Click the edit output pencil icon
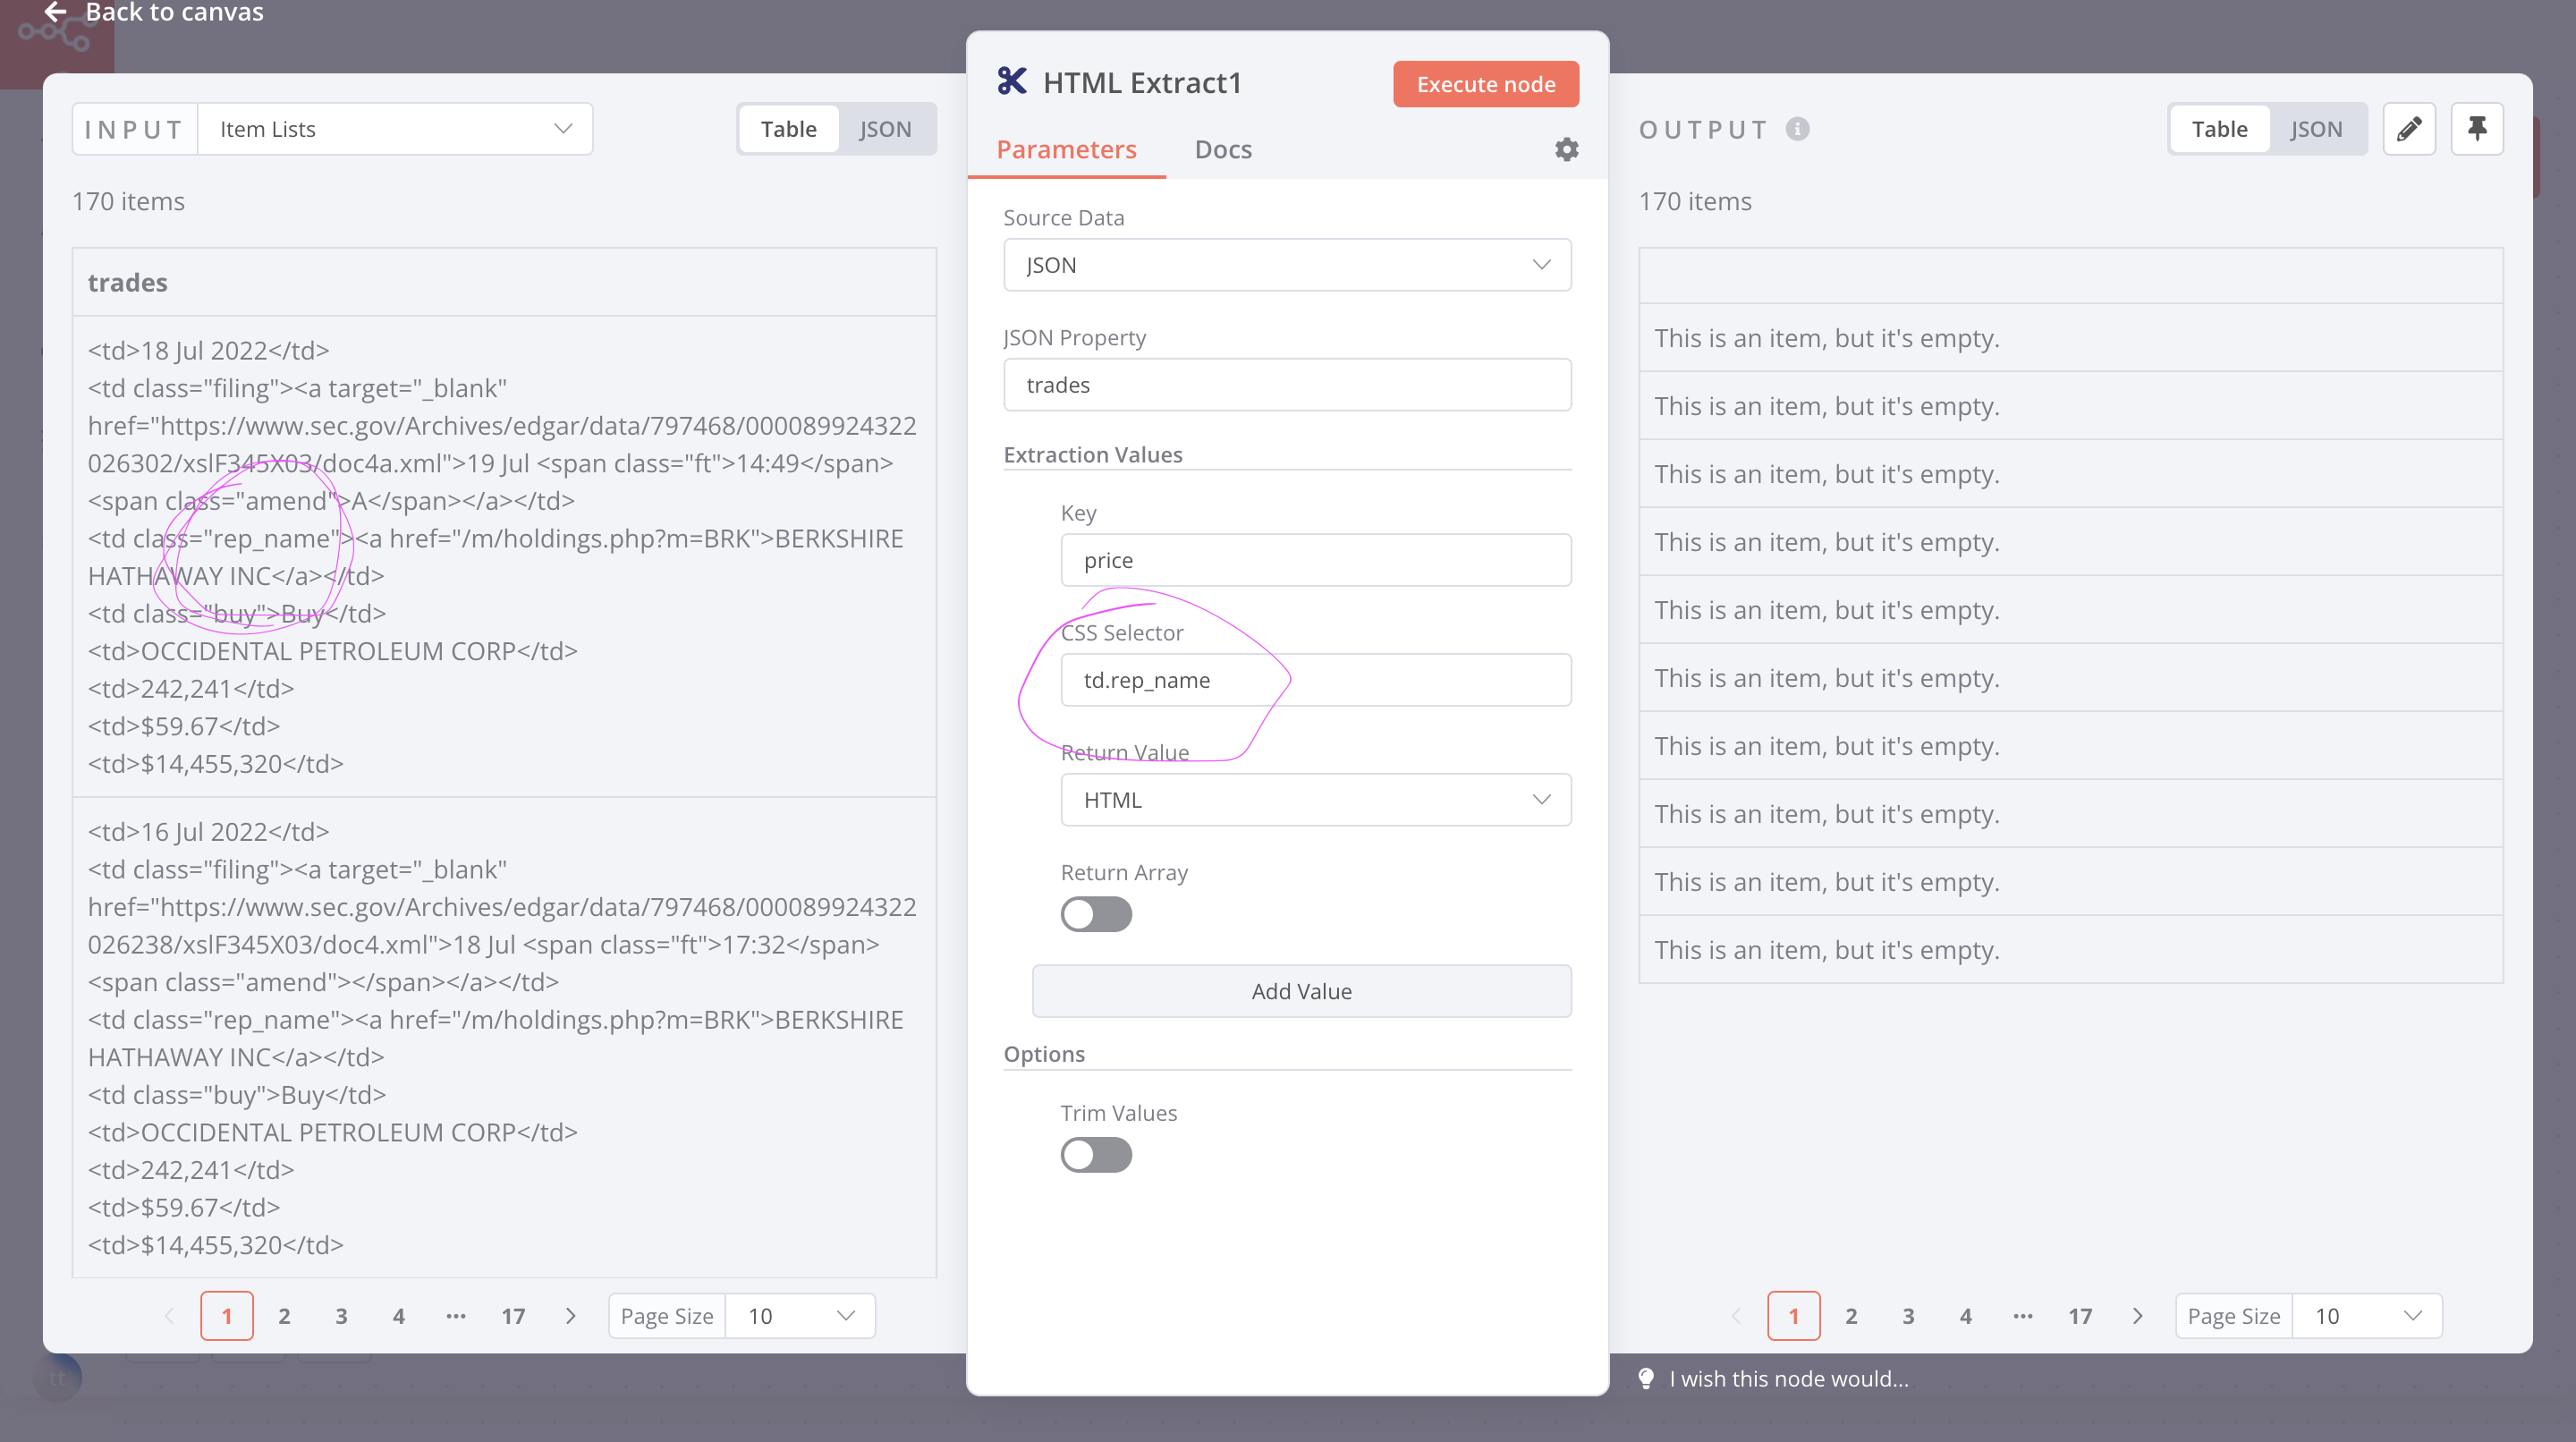The width and height of the screenshot is (2576, 1442). [2408, 129]
